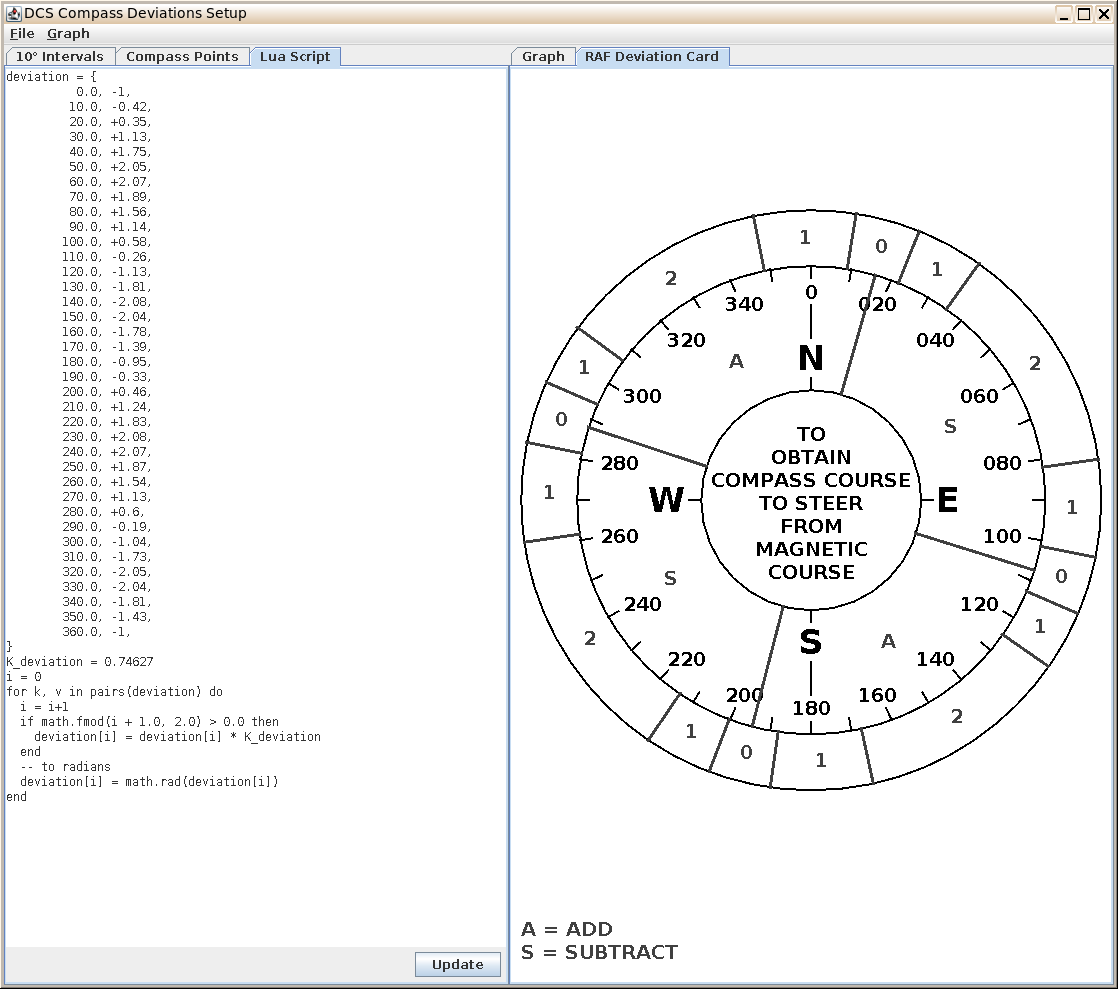Click the large N on compass card

tap(811, 358)
